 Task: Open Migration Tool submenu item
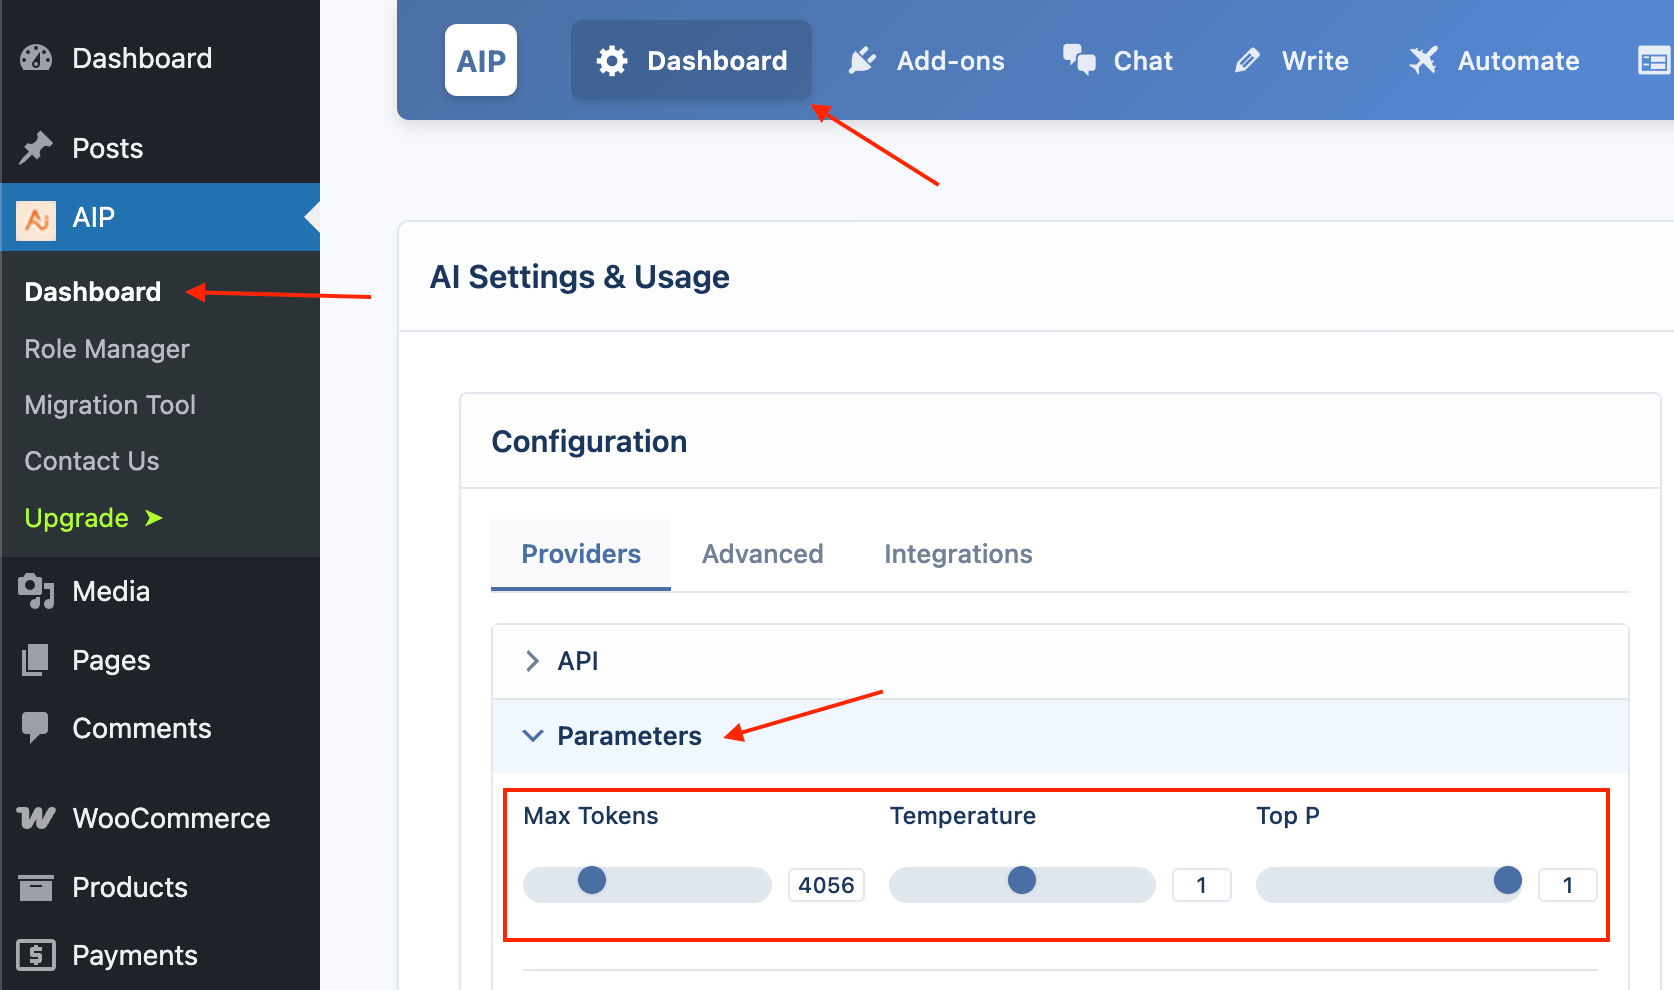tap(110, 405)
